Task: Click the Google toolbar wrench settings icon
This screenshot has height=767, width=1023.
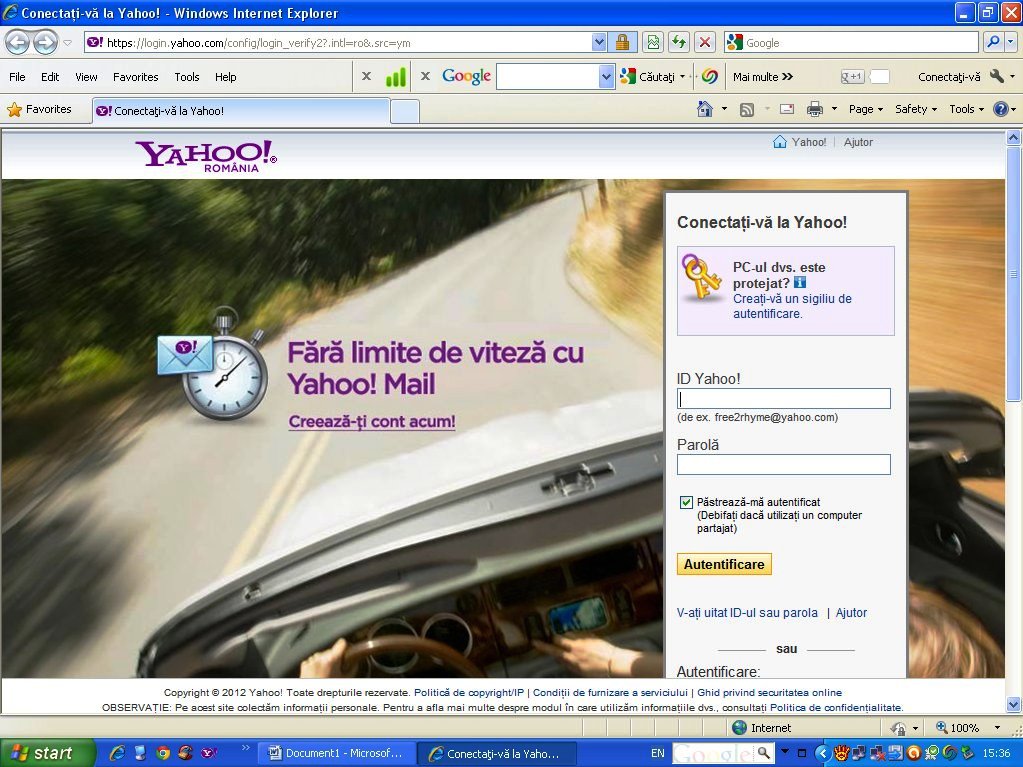Action: coord(996,76)
